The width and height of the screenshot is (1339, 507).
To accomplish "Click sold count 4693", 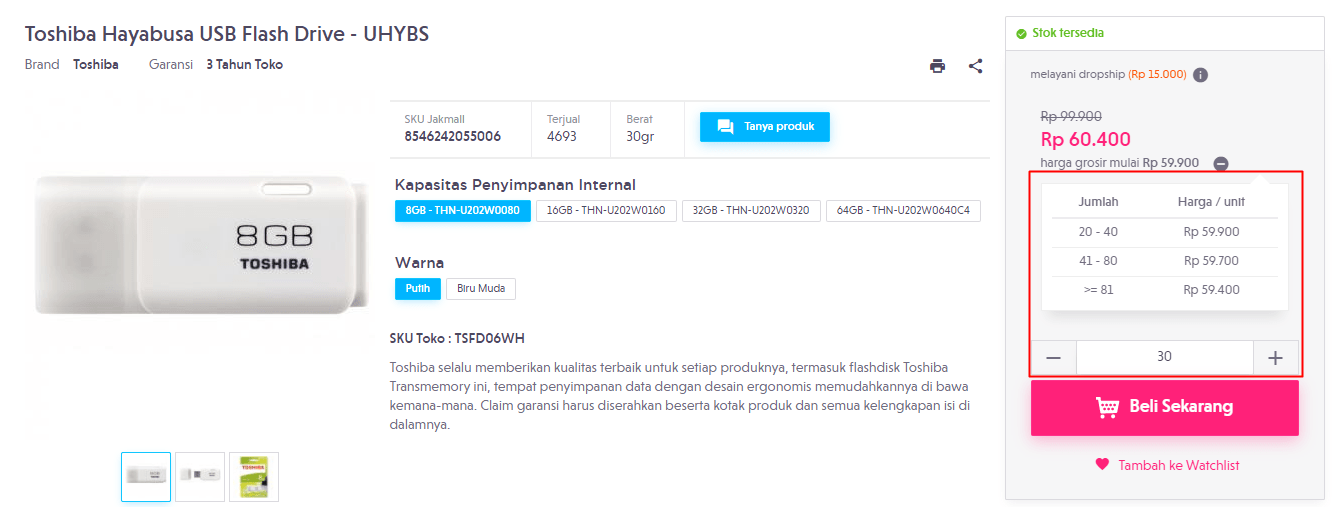I will point(562,136).
